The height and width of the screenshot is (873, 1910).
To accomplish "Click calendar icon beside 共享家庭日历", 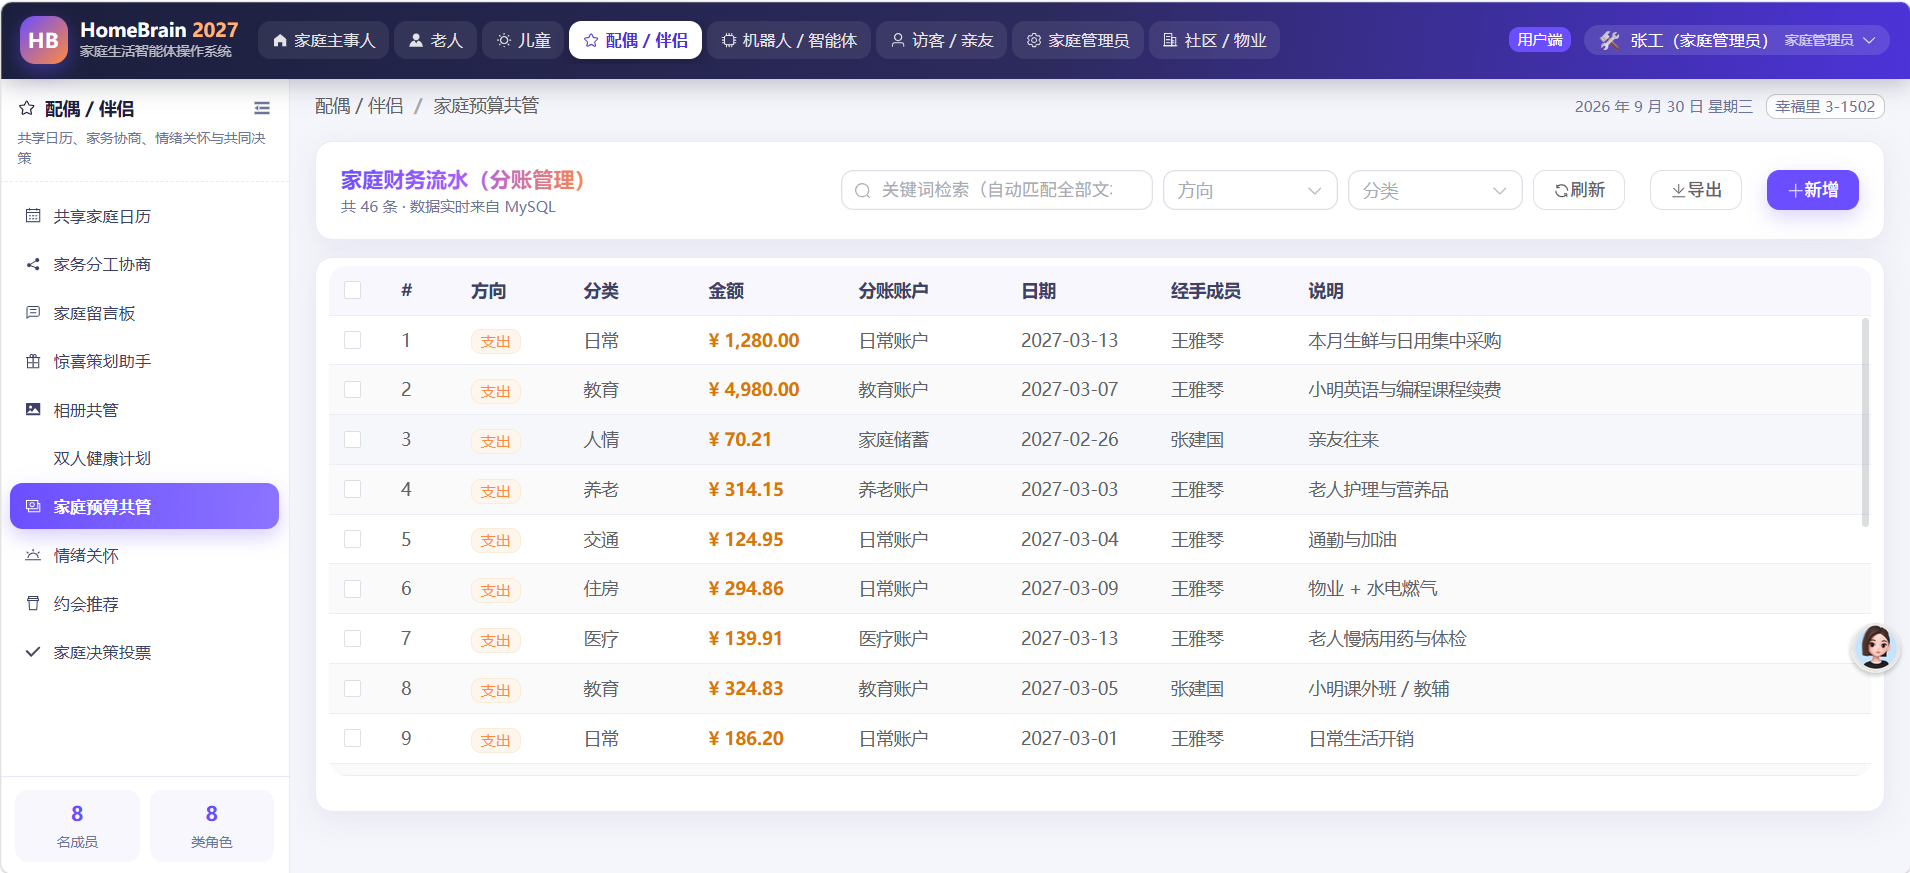I will click(33, 216).
